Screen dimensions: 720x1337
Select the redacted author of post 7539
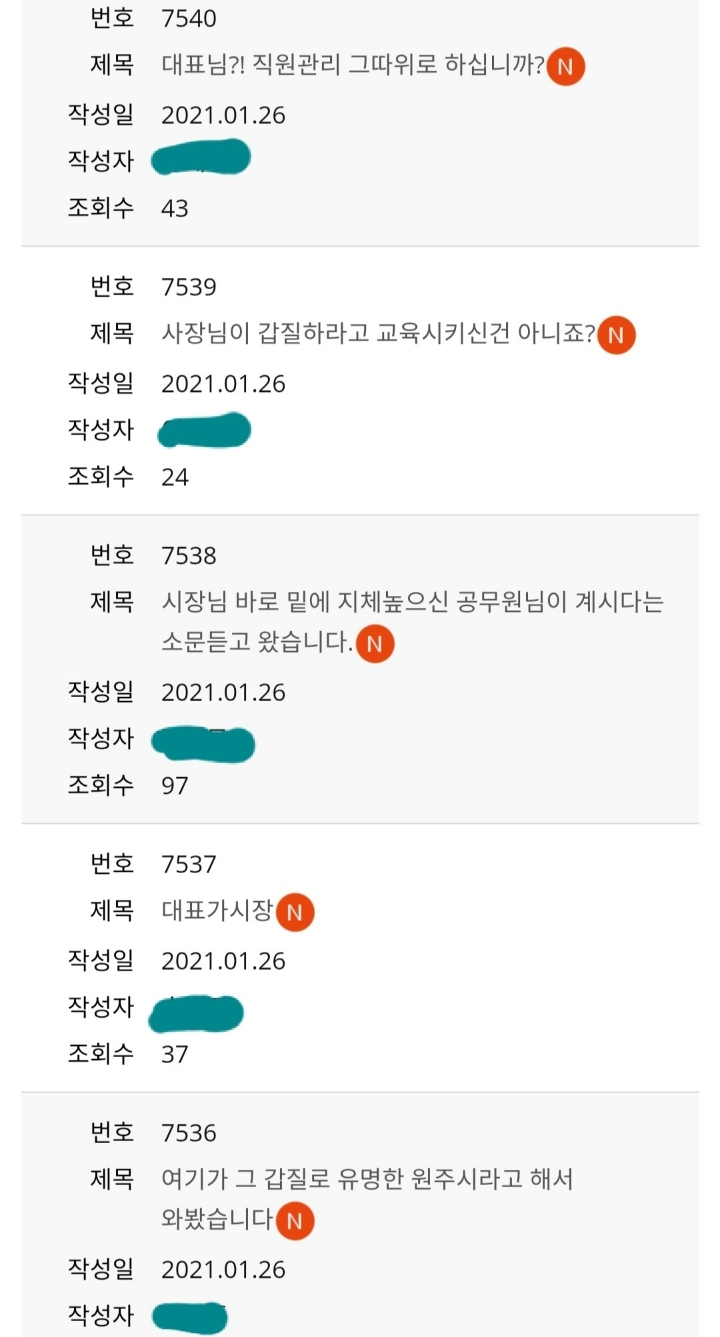pos(205,429)
